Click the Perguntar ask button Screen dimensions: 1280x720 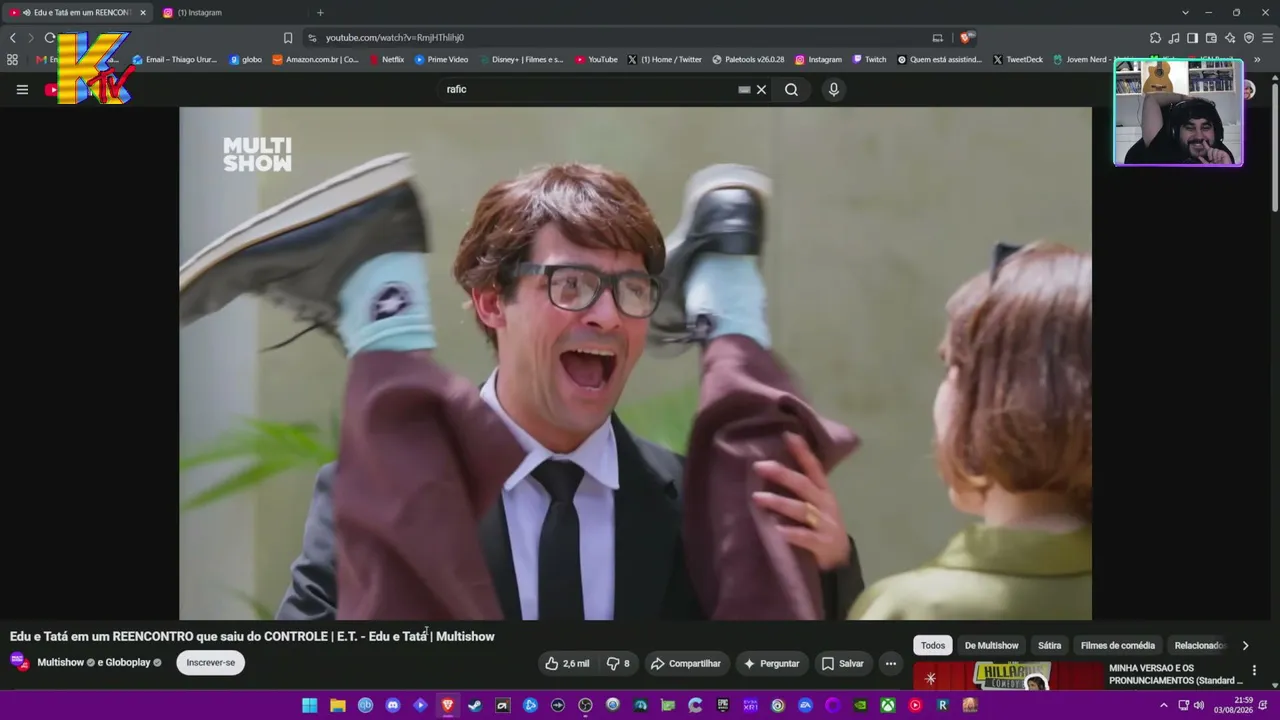pyautogui.click(x=770, y=663)
